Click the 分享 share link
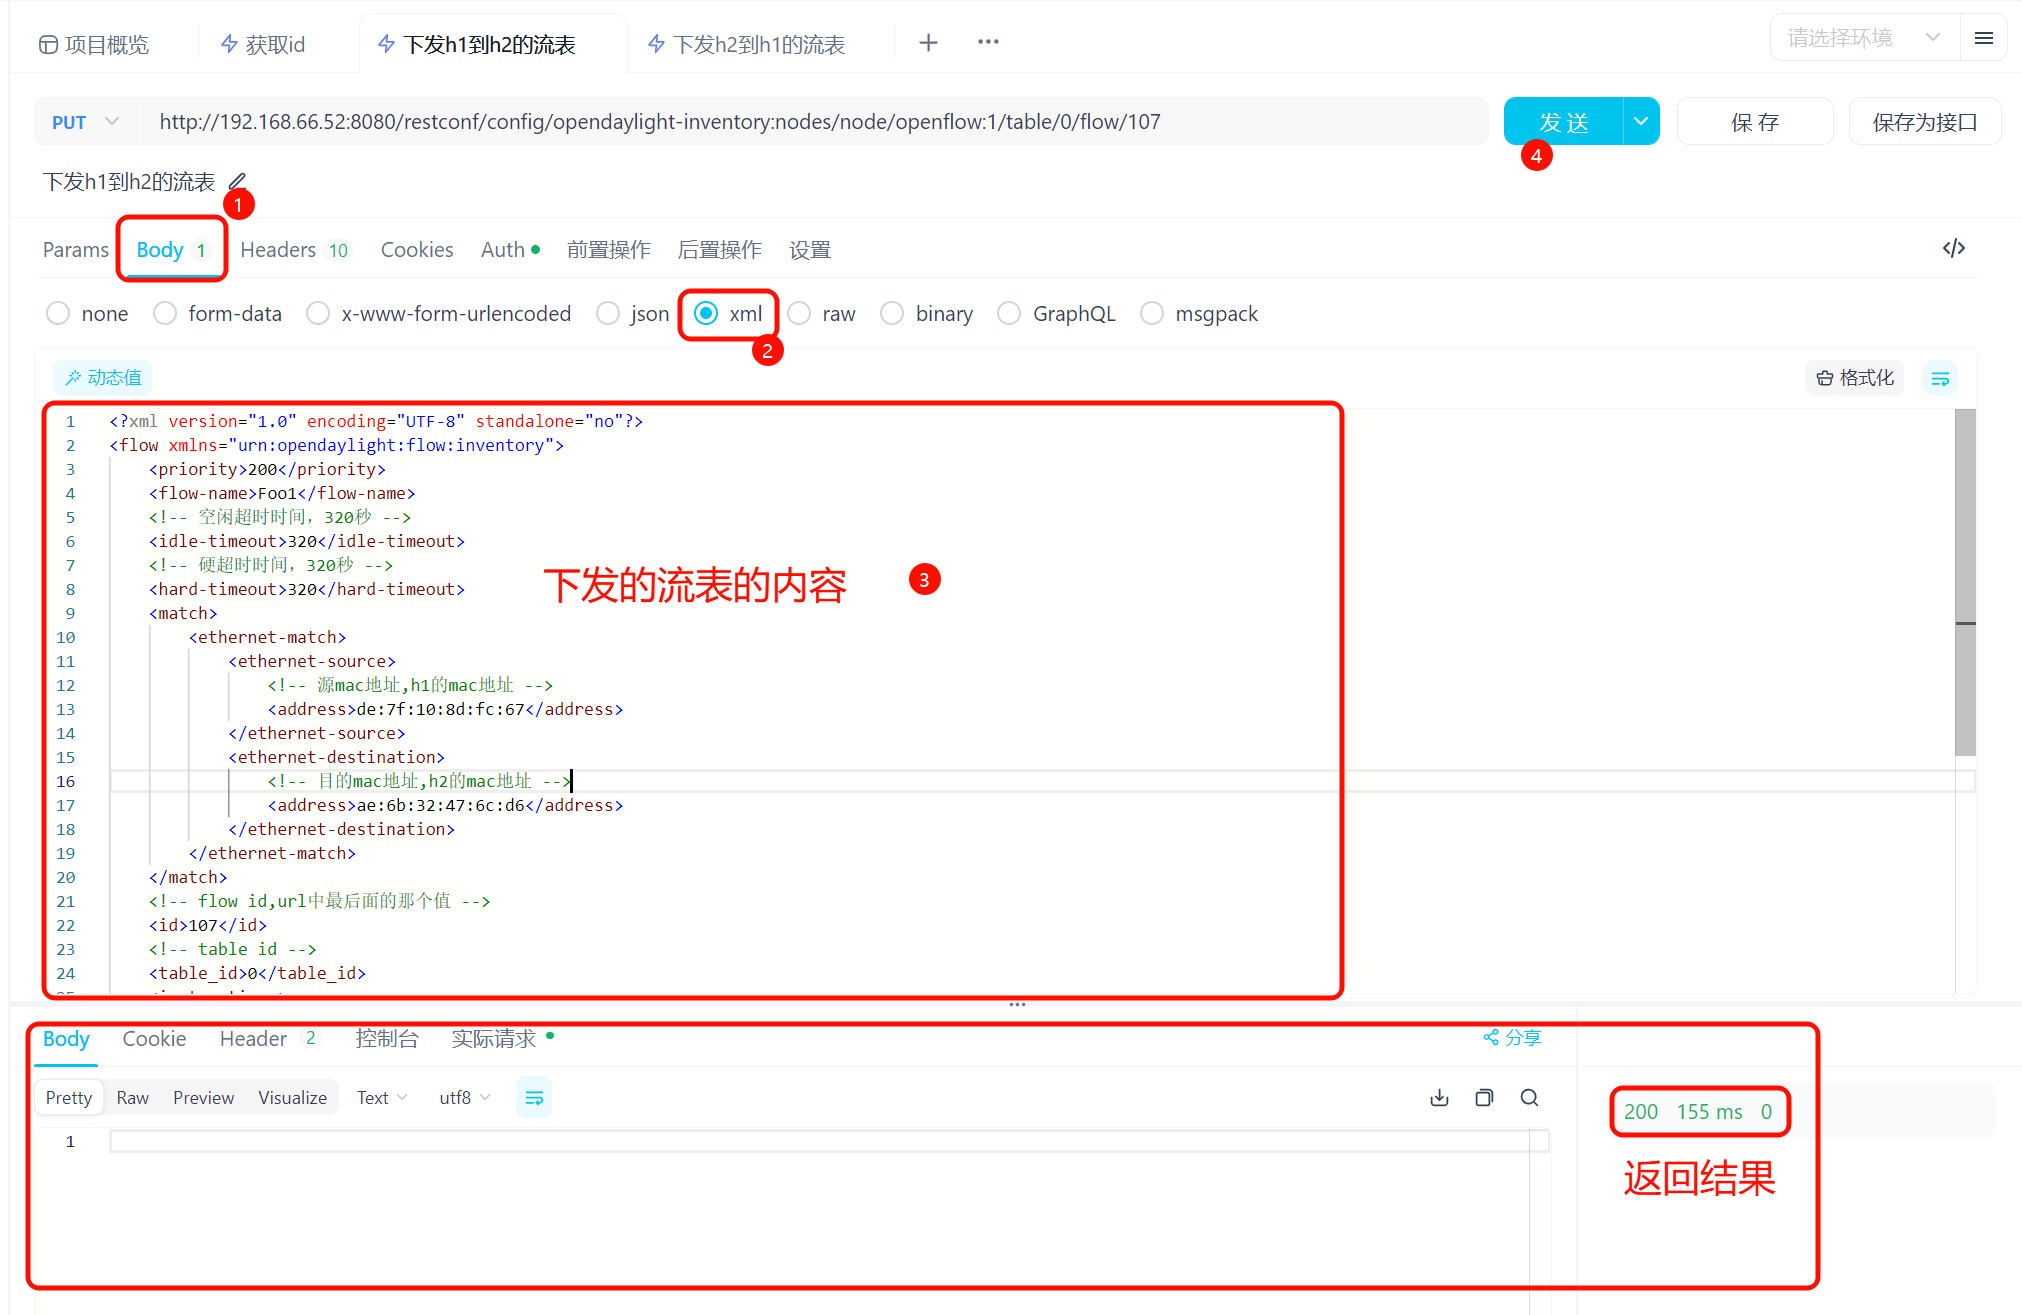Viewport: 2022px width, 1315px height. [x=1512, y=1038]
